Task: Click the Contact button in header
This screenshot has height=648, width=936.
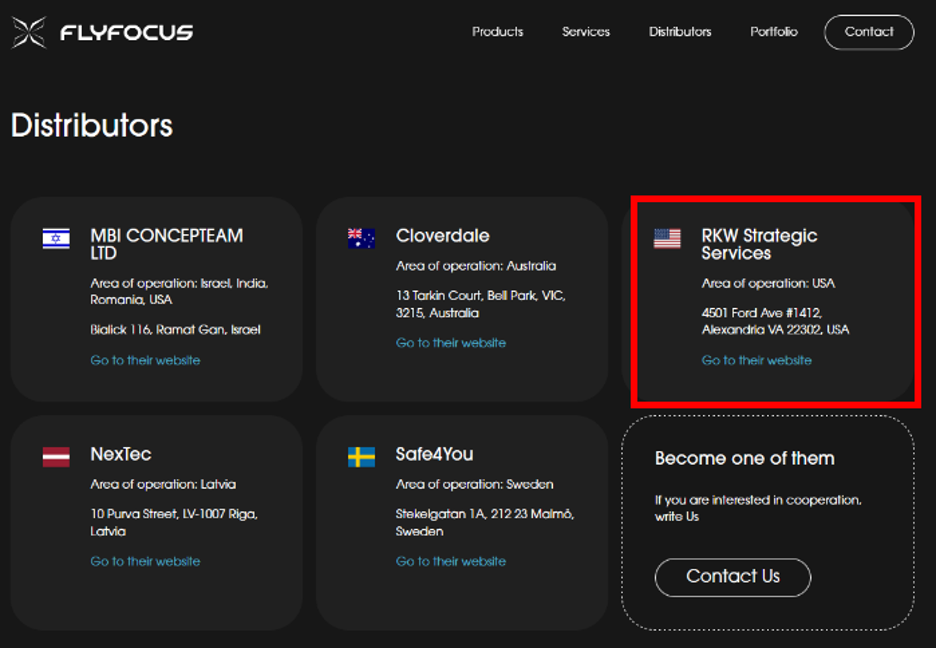Action: [869, 32]
